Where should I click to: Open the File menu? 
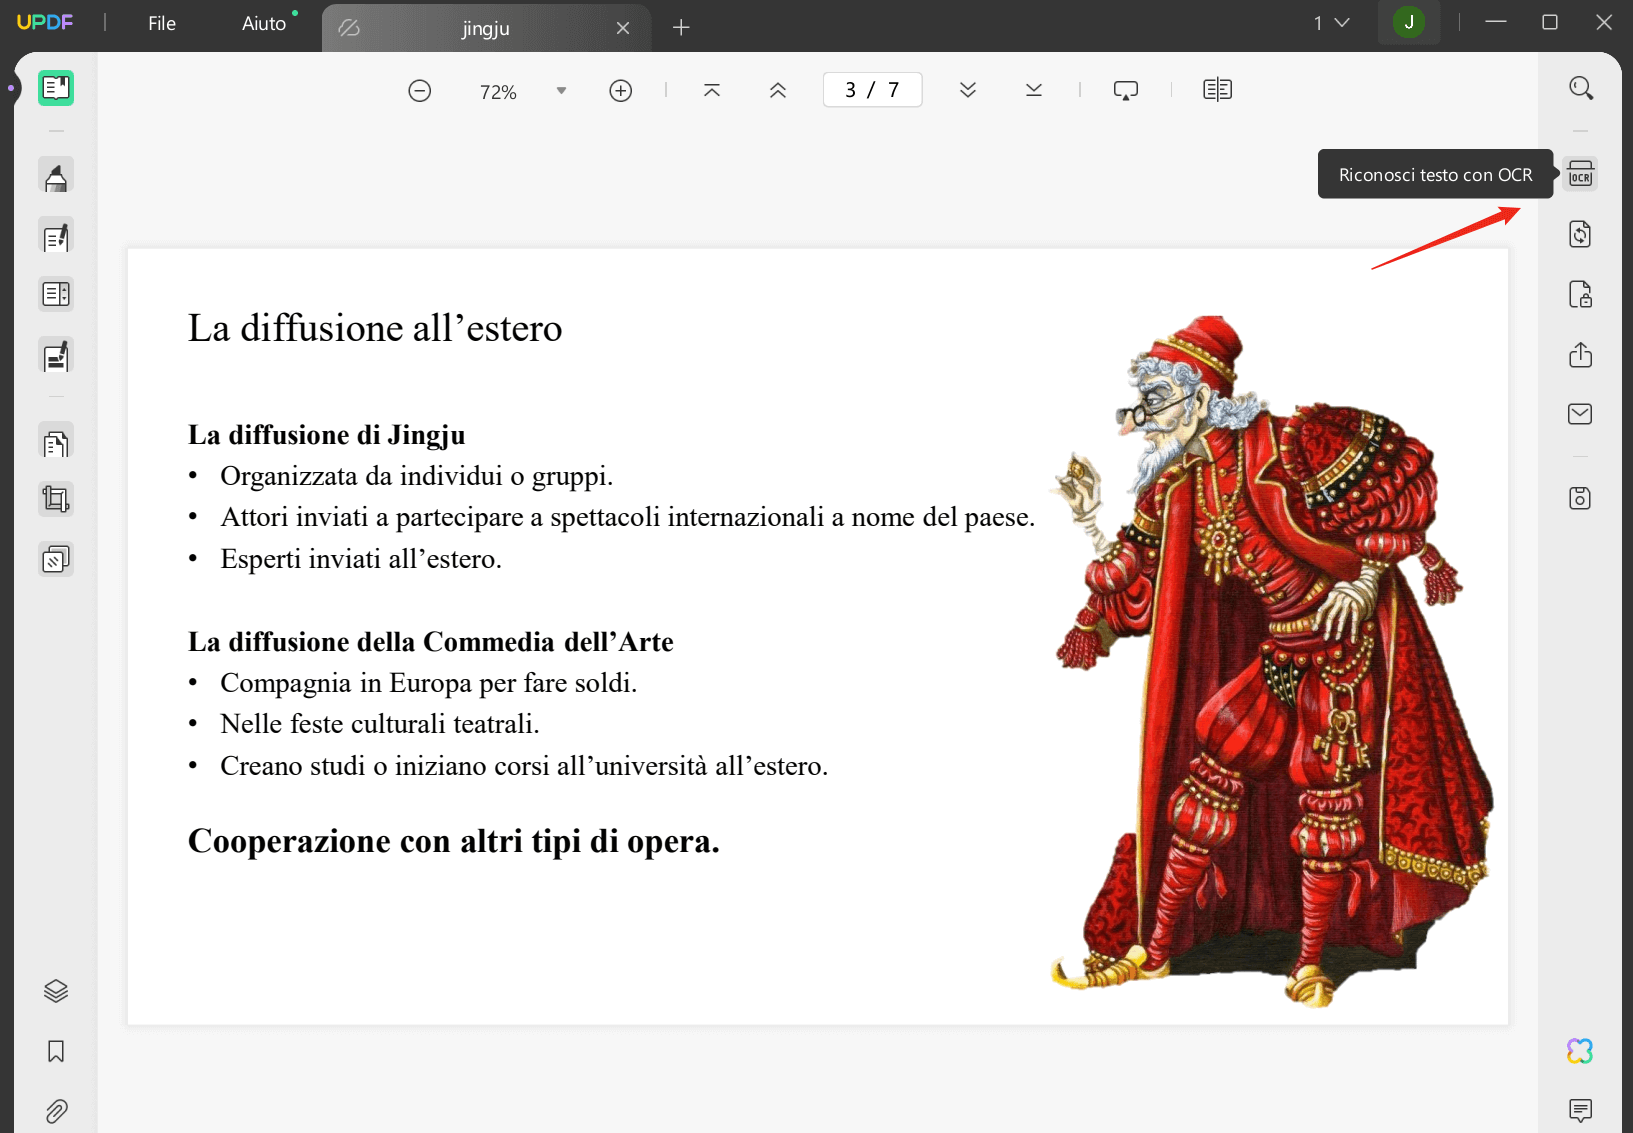[162, 23]
